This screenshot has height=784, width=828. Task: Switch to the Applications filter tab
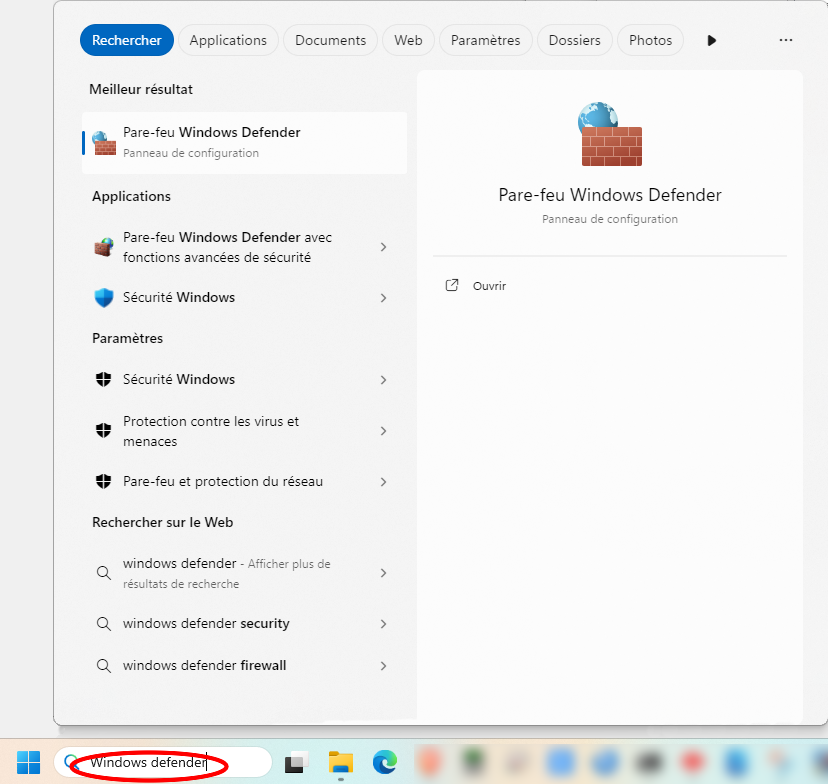click(228, 40)
